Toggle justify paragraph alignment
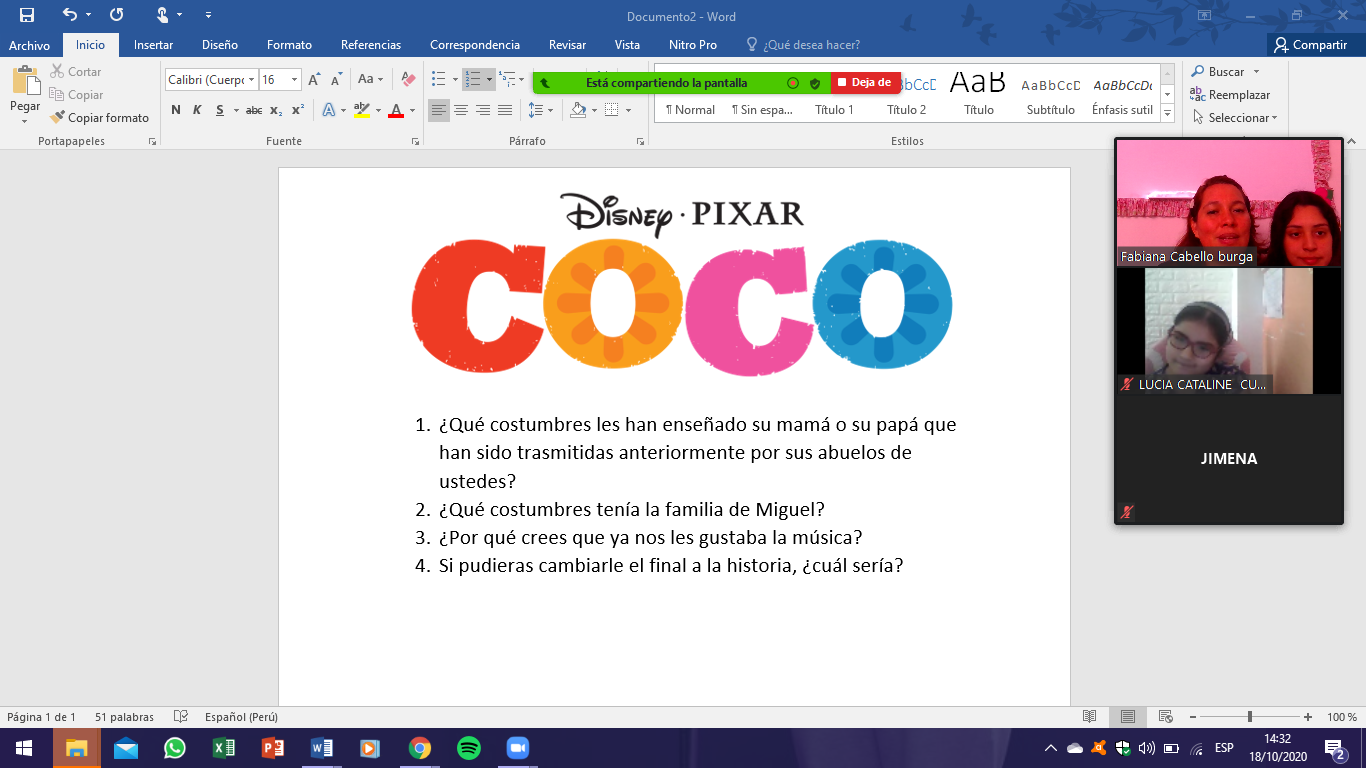 pyautogui.click(x=505, y=110)
